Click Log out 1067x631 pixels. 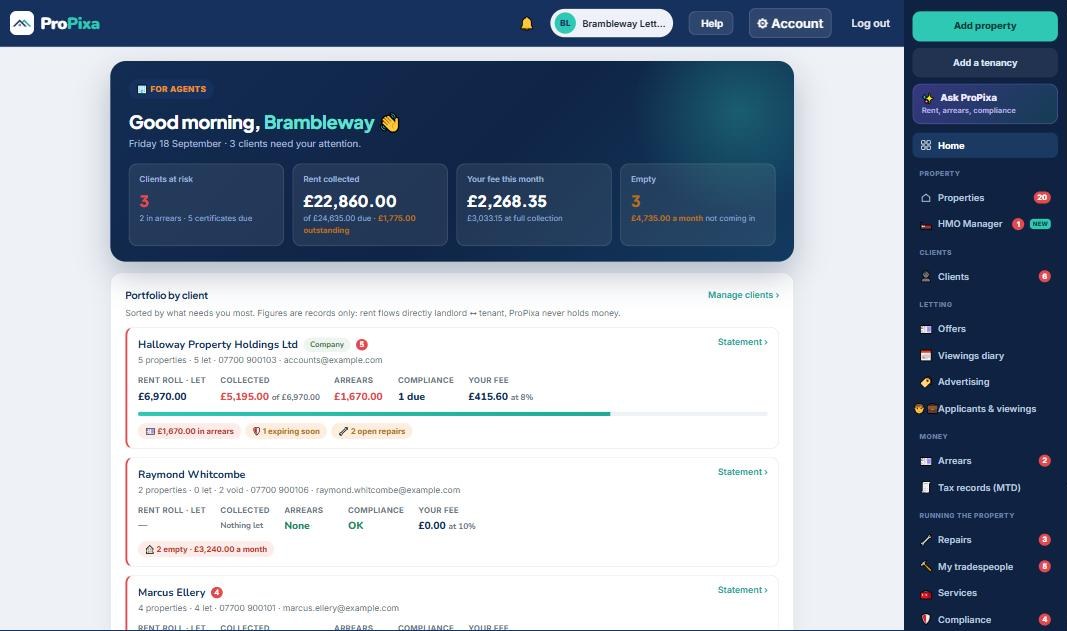coord(870,23)
